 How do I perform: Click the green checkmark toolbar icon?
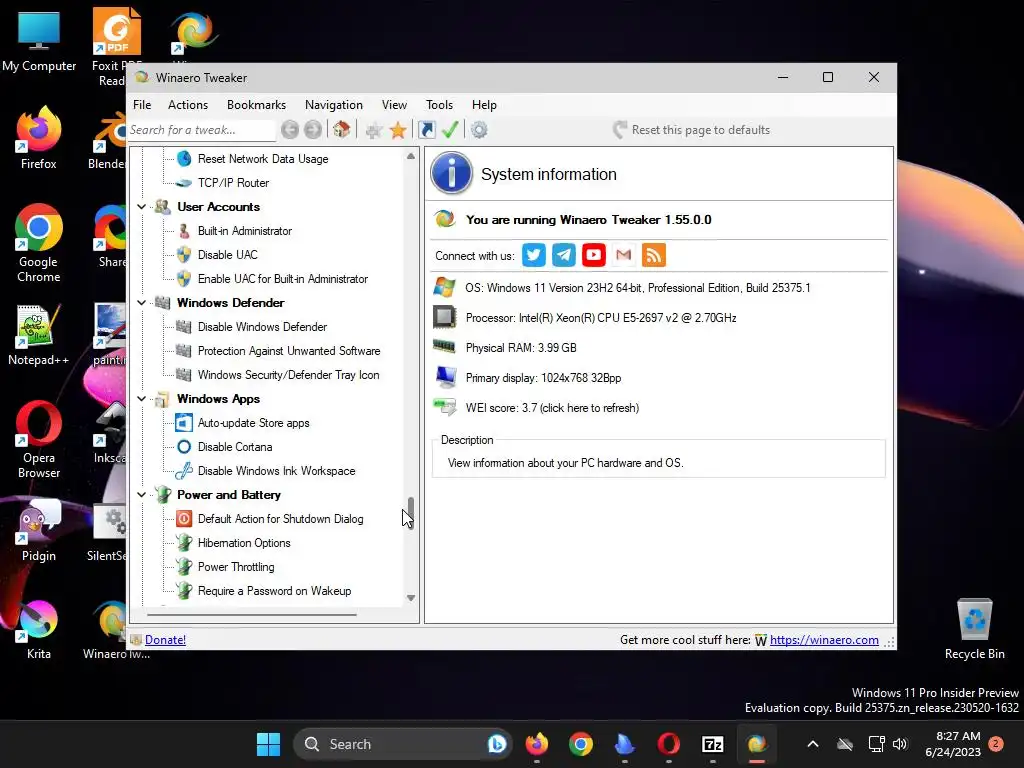[x=450, y=129]
